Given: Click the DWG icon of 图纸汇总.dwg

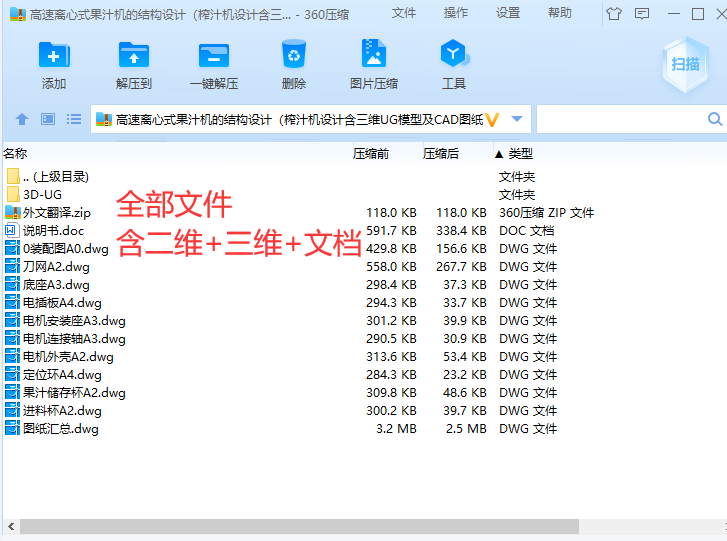Looking at the screenshot, I should pos(12,428).
